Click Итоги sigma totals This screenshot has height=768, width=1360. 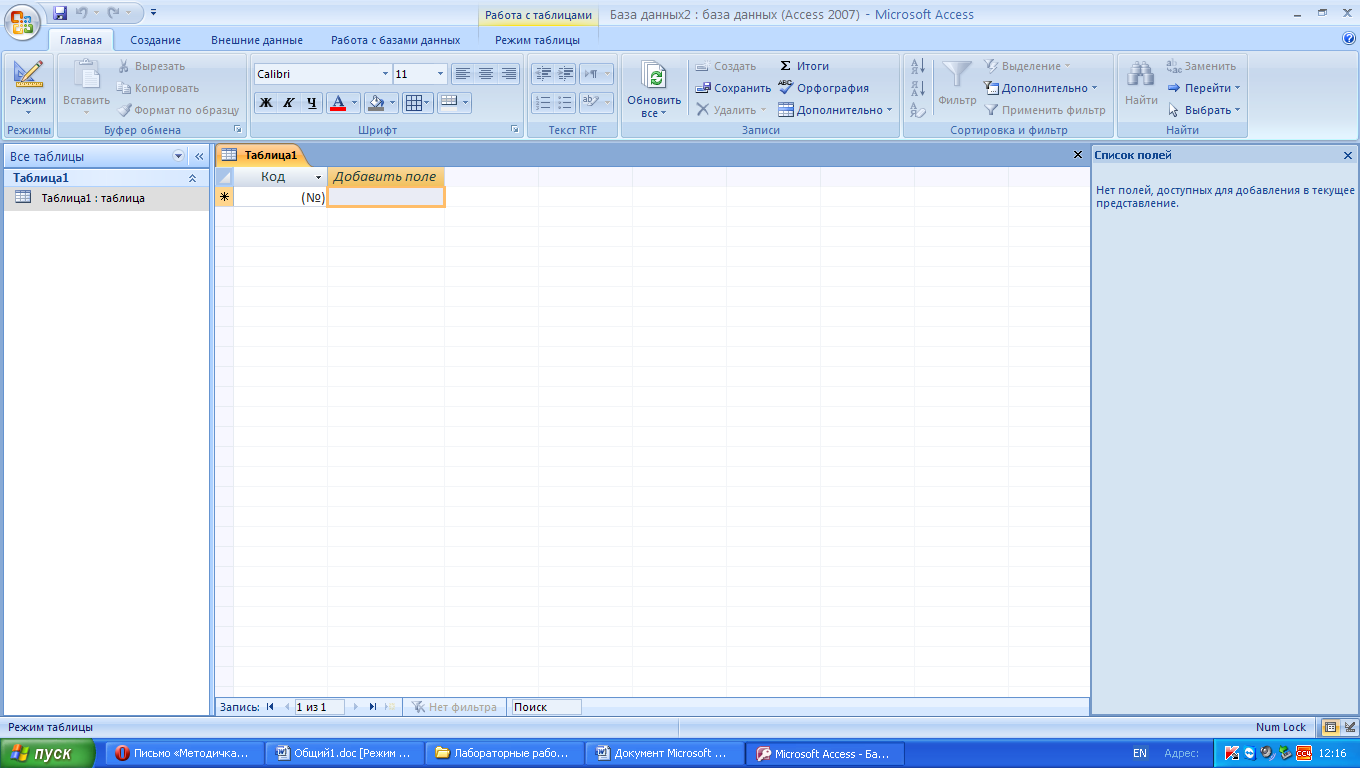[x=804, y=66]
